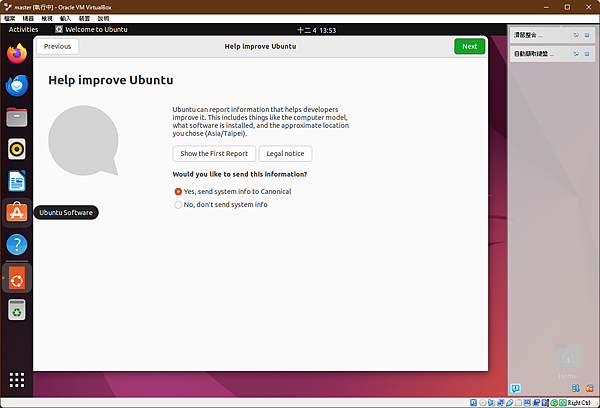600x408 pixels.
Task: Click speech-bubble icon at notification panel bottom-left
Action: tap(515, 388)
